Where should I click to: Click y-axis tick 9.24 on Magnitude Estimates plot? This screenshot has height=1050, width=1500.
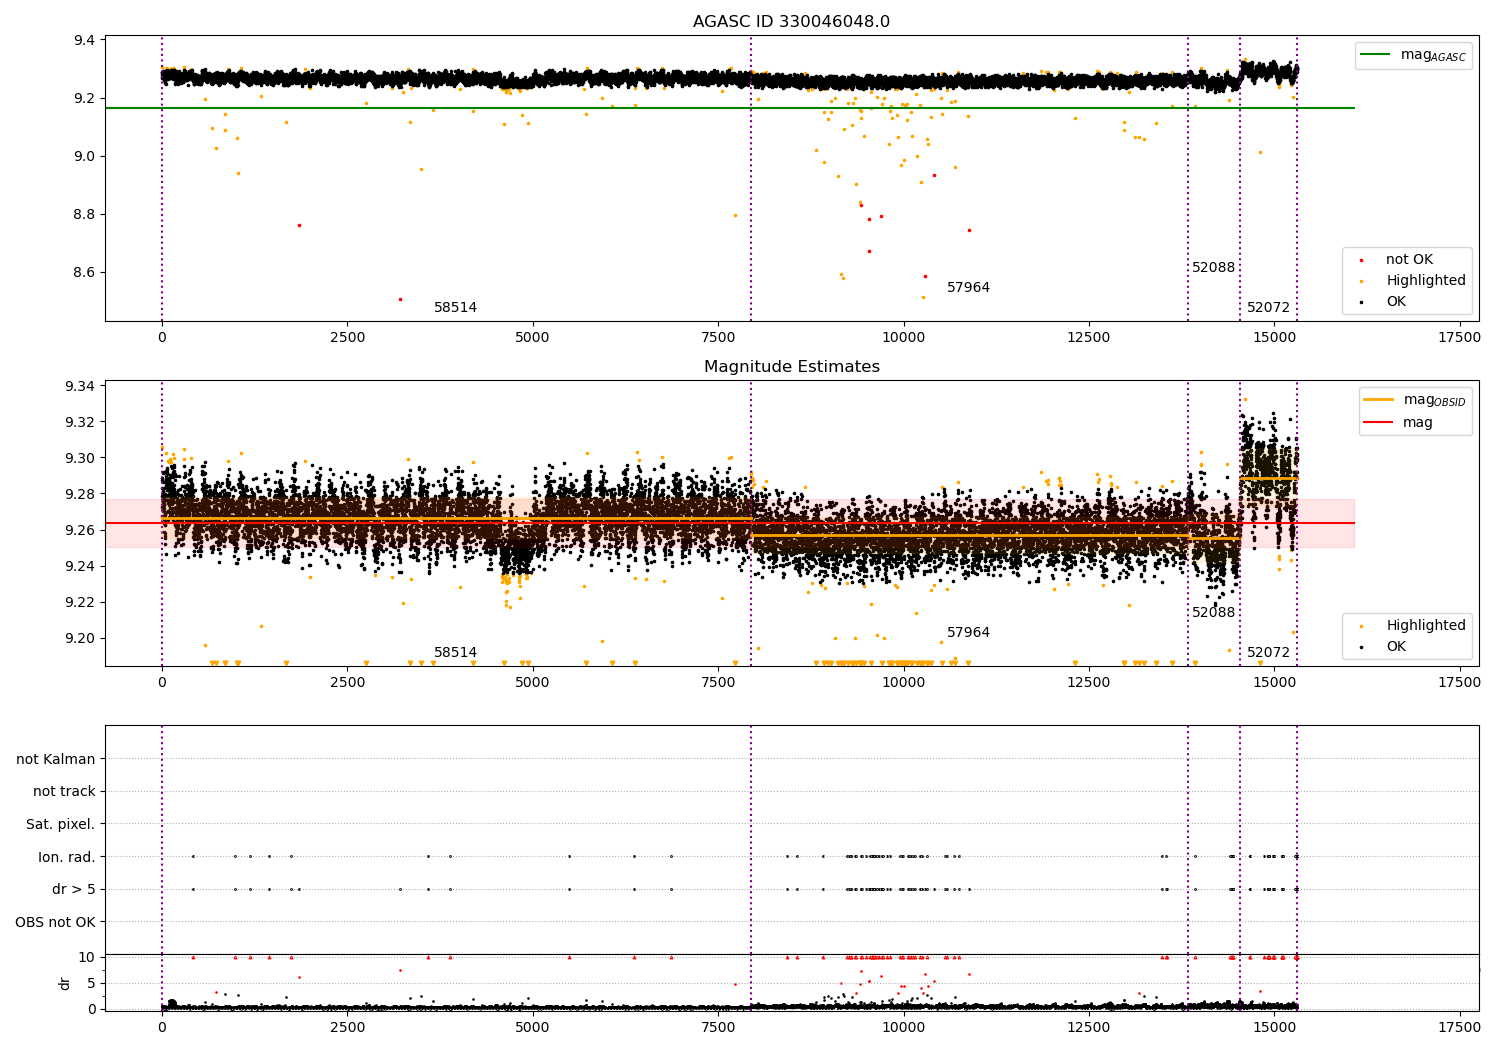point(79,567)
